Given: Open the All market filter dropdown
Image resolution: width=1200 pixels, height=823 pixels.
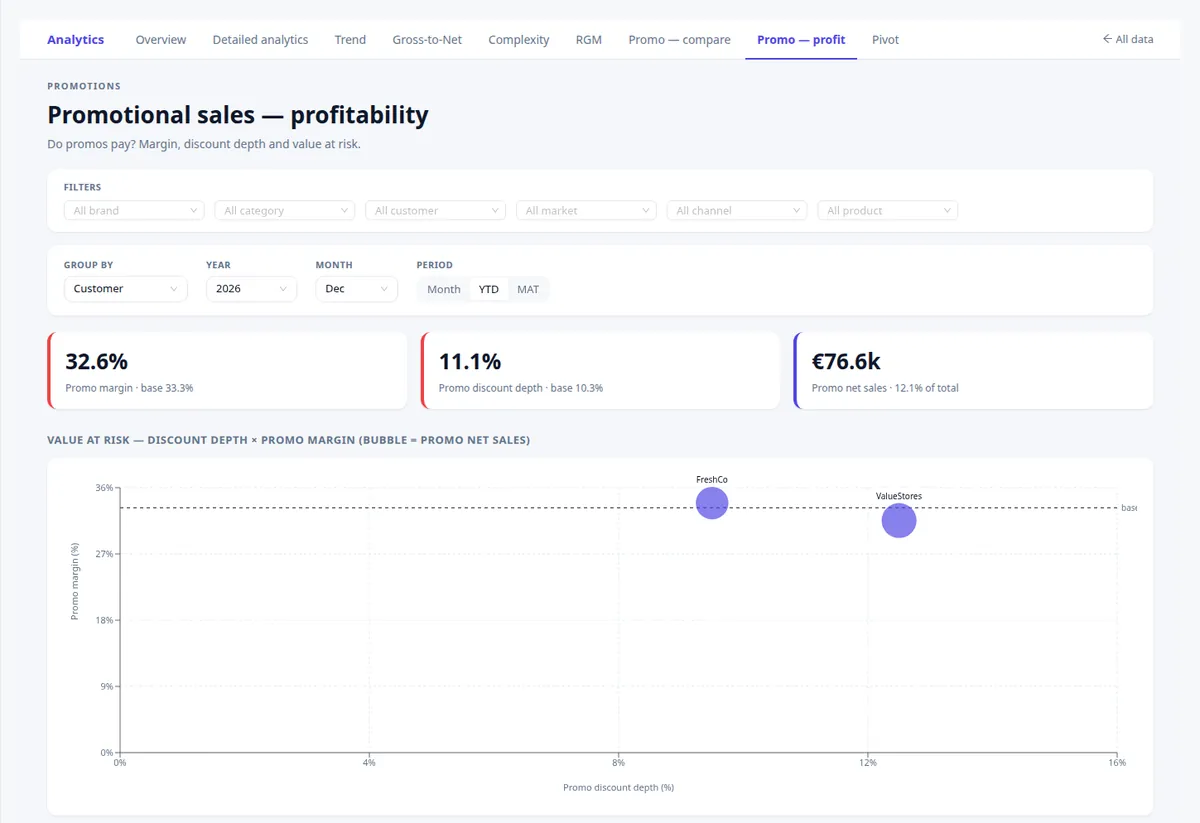Looking at the screenshot, I should tap(586, 211).
